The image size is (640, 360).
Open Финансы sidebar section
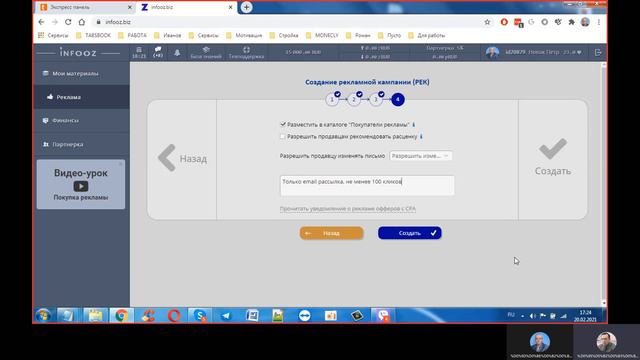point(82,121)
